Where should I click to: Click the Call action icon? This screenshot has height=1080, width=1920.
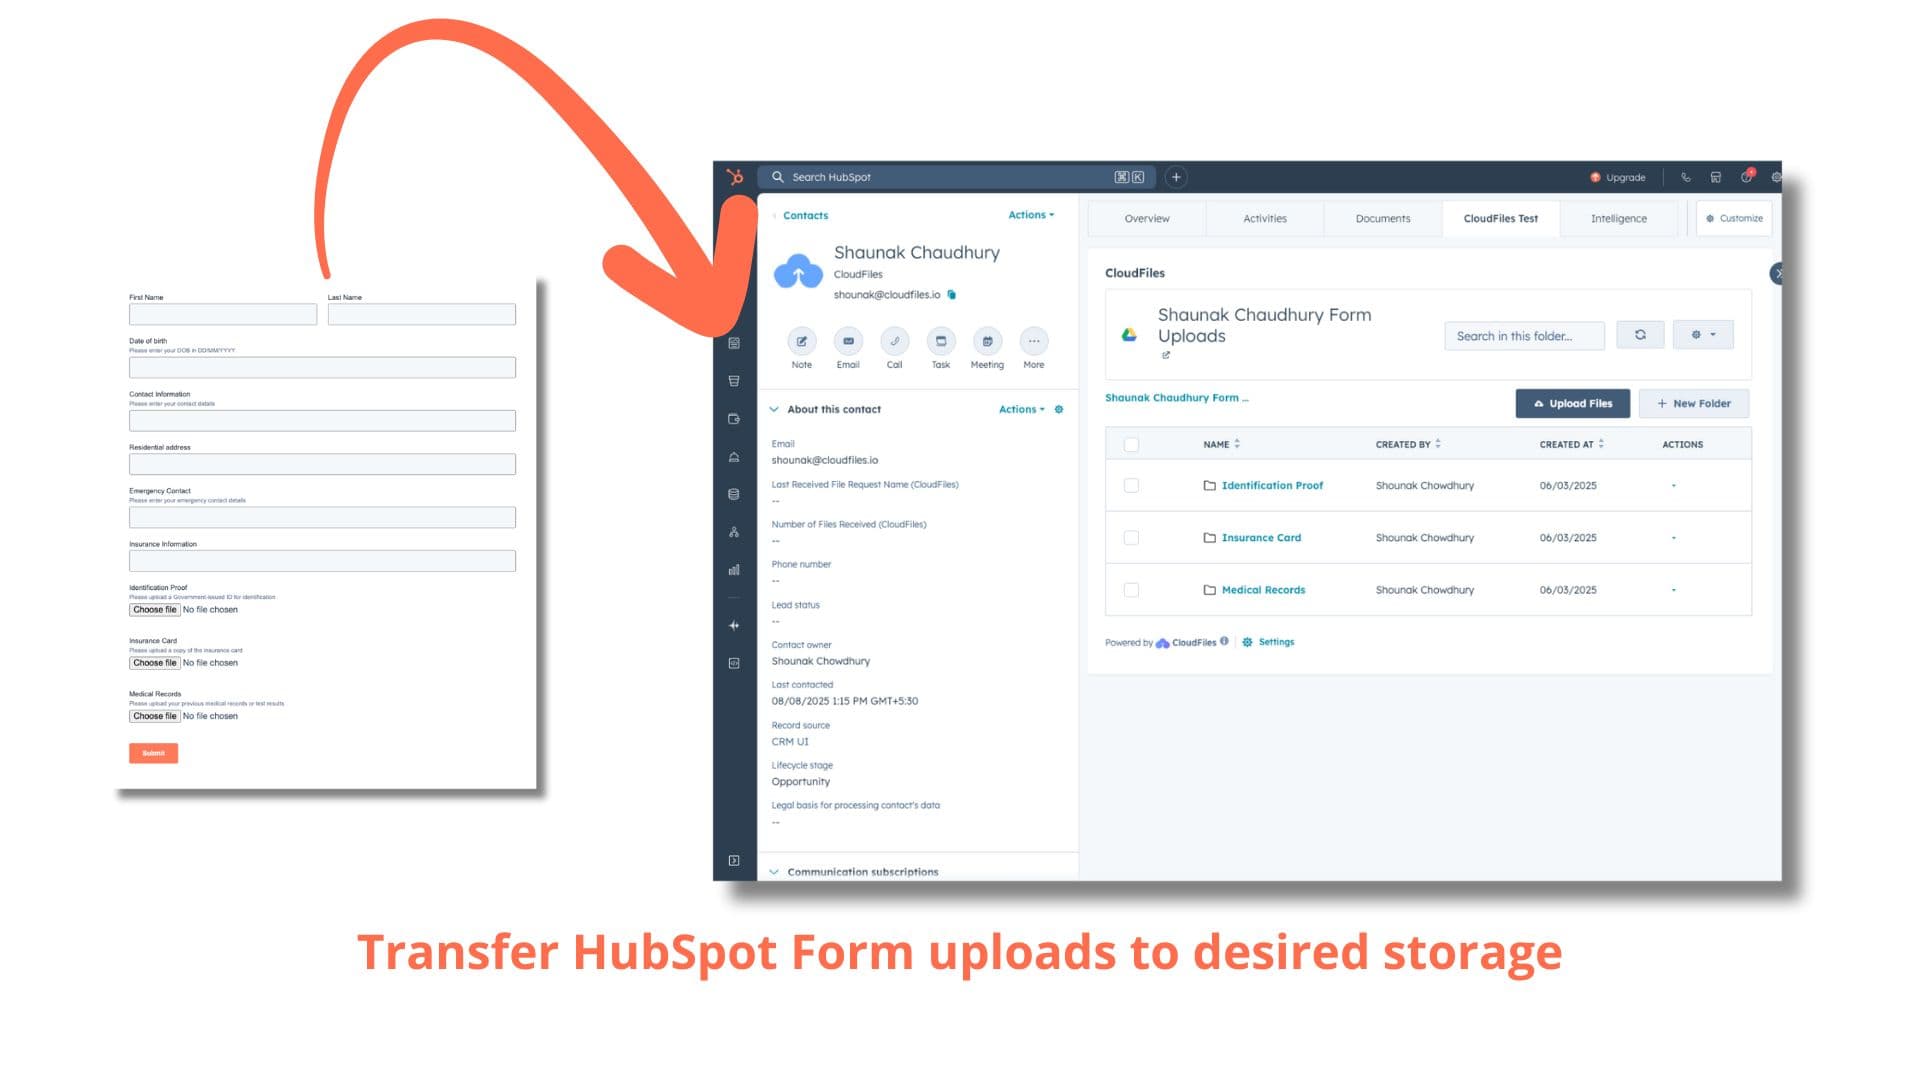point(894,341)
